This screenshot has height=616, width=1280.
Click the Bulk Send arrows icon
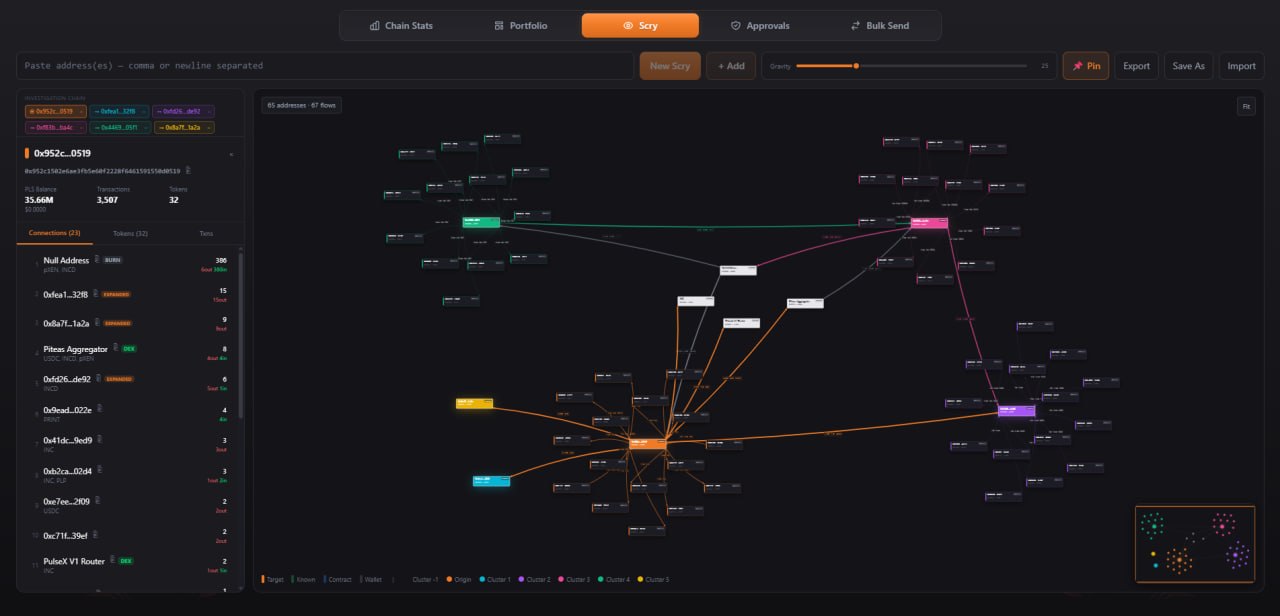pos(855,25)
